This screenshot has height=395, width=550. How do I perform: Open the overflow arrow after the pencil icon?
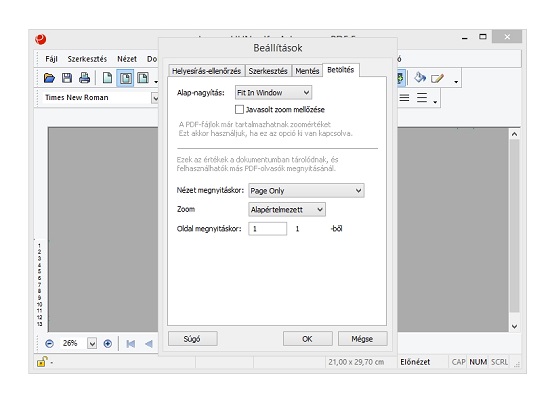[x=456, y=82]
